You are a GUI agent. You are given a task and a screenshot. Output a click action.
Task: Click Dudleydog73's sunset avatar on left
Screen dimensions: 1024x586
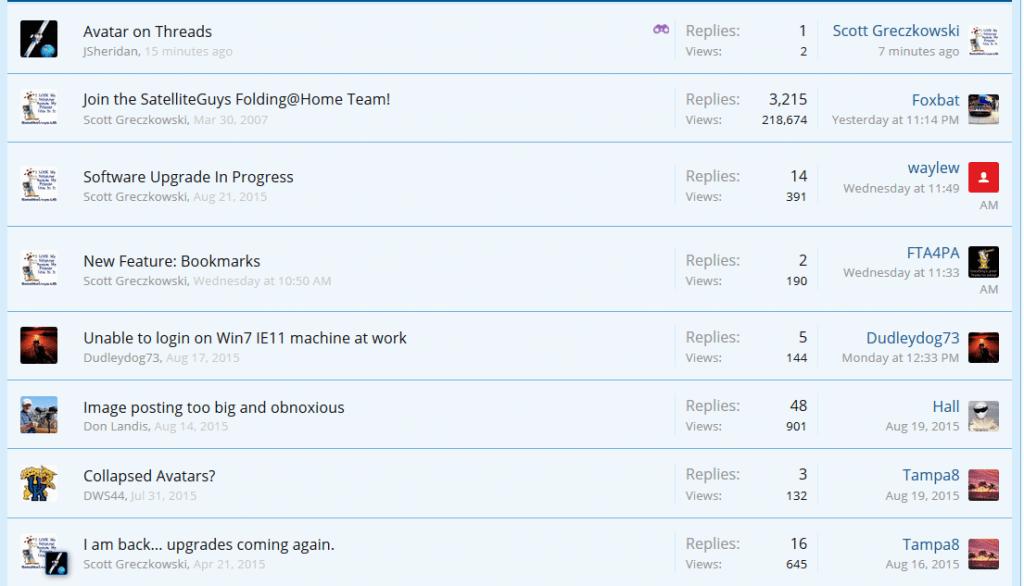[x=39, y=346]
